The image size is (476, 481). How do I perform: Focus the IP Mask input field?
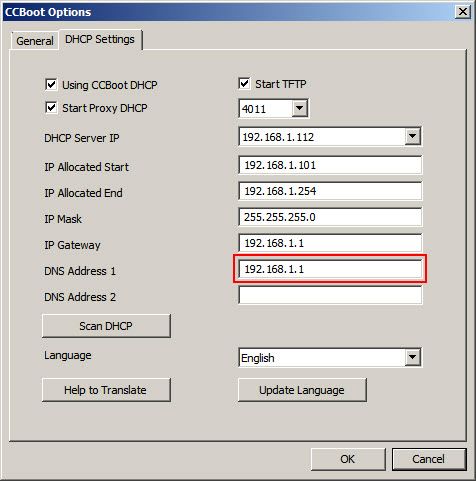[330, 217]
